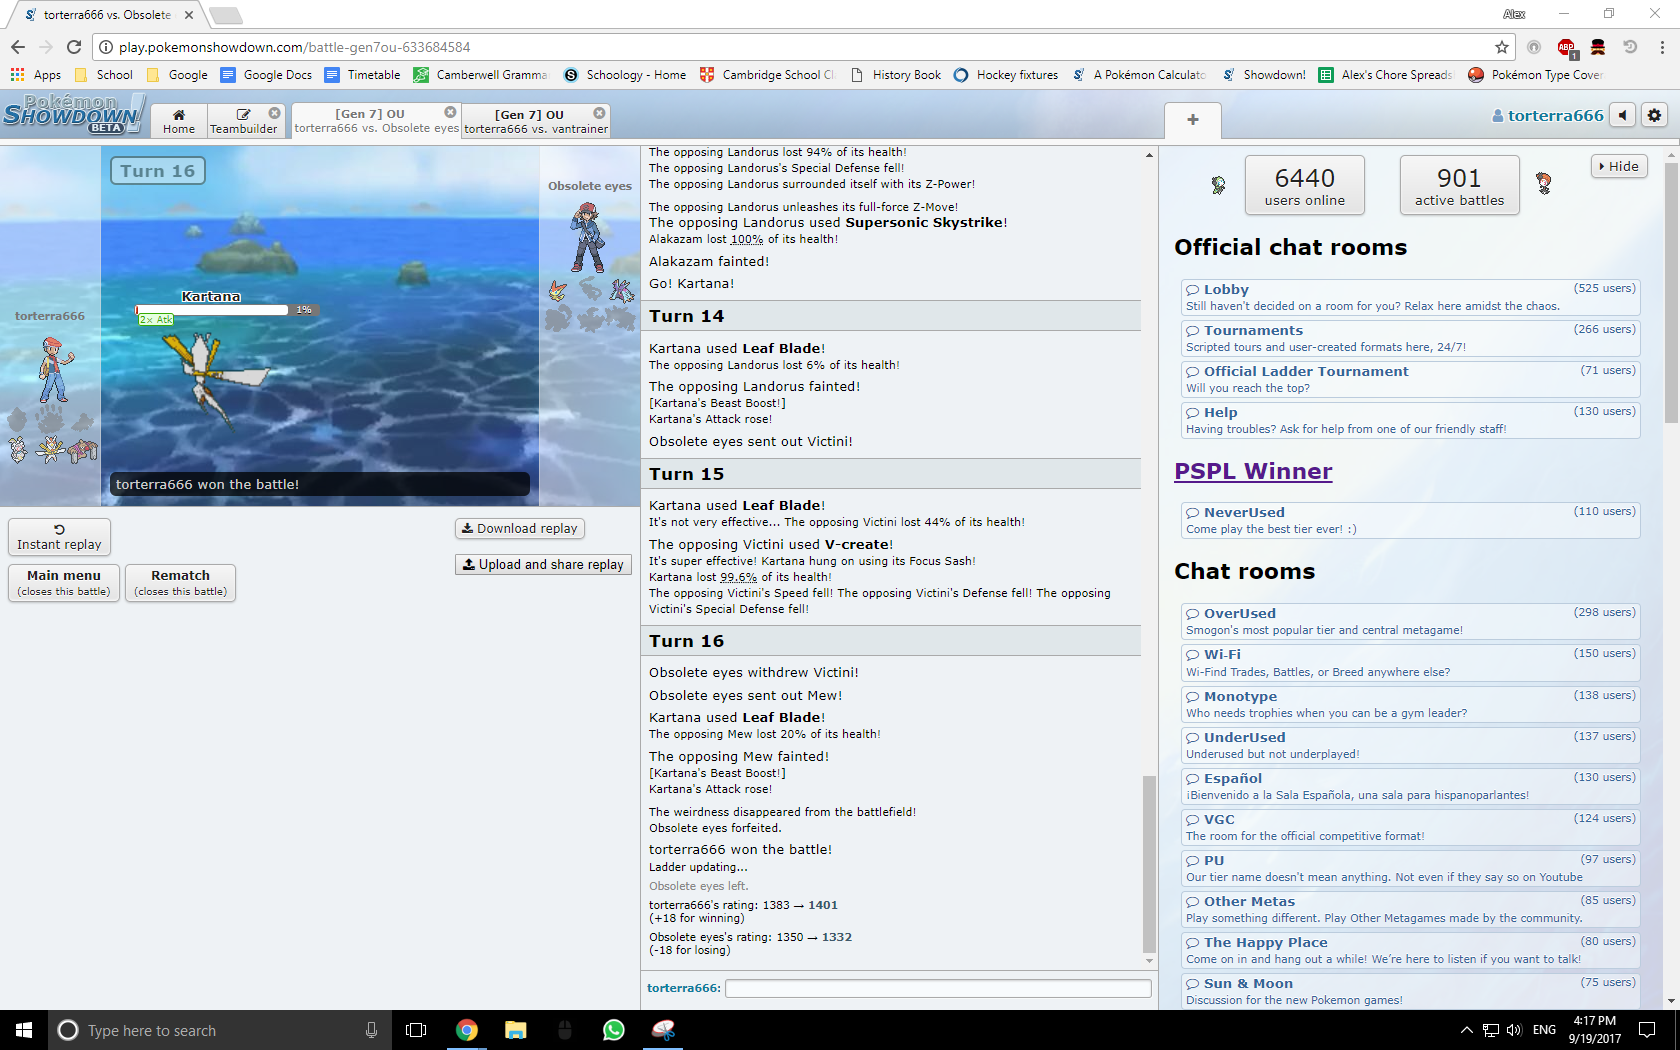Switch to the Home tab
The height and width of the screenshot is (1050, 1680).
pyautogui.click(x=179, y=120)
